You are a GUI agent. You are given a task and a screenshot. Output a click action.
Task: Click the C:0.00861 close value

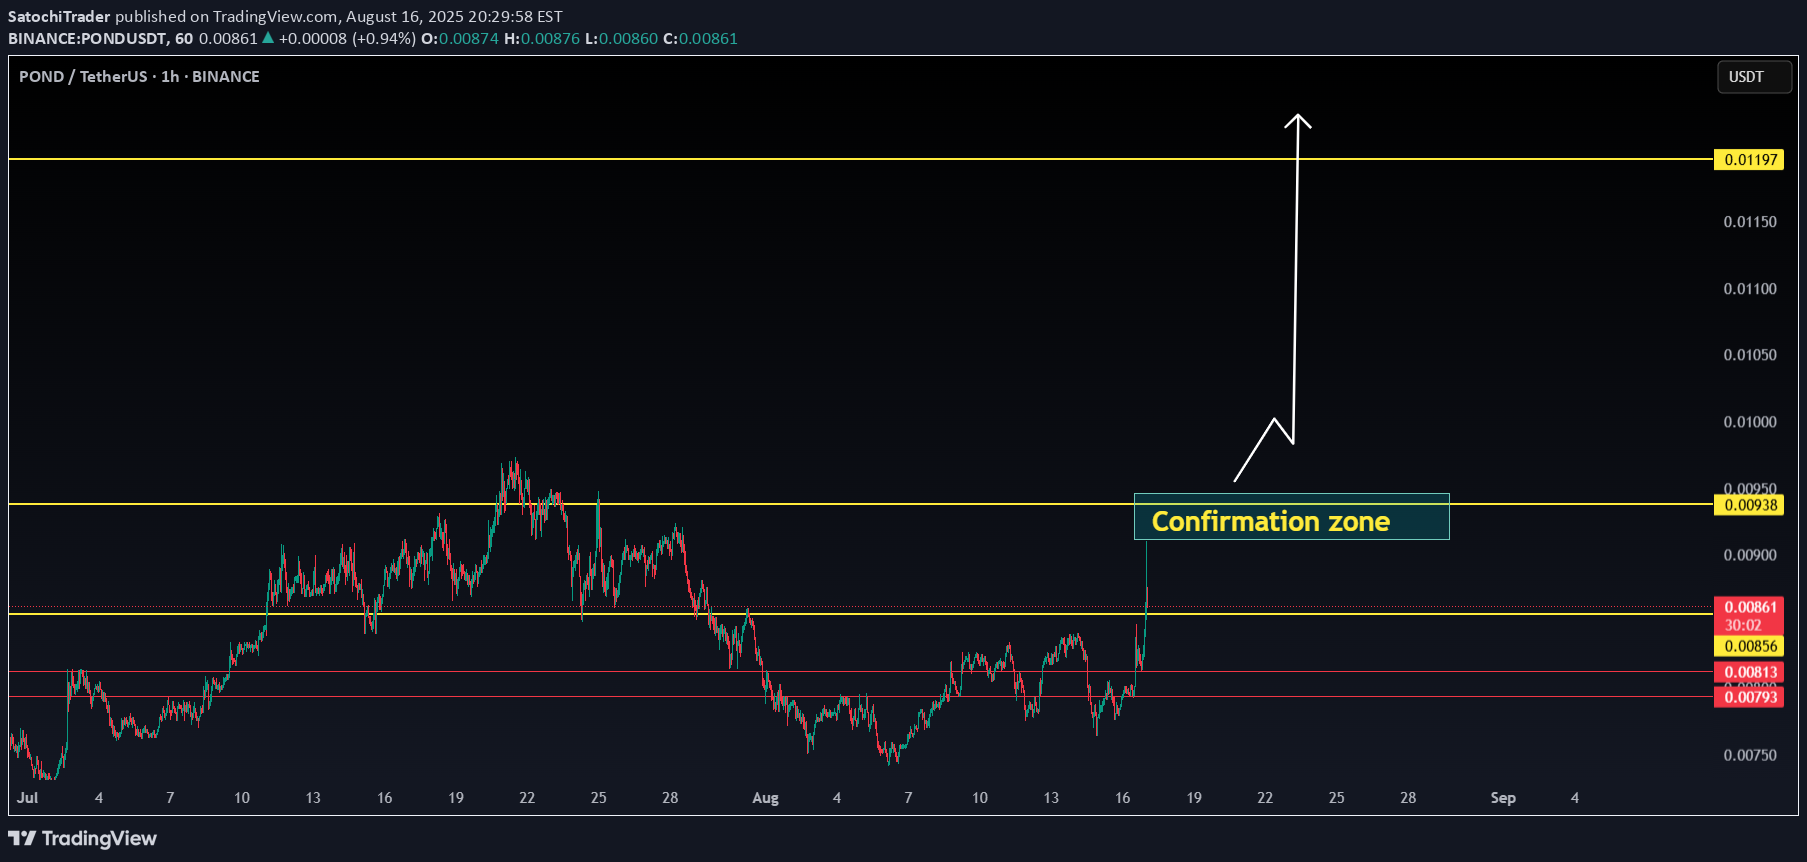pyautogui.click(x=700, y=39)
